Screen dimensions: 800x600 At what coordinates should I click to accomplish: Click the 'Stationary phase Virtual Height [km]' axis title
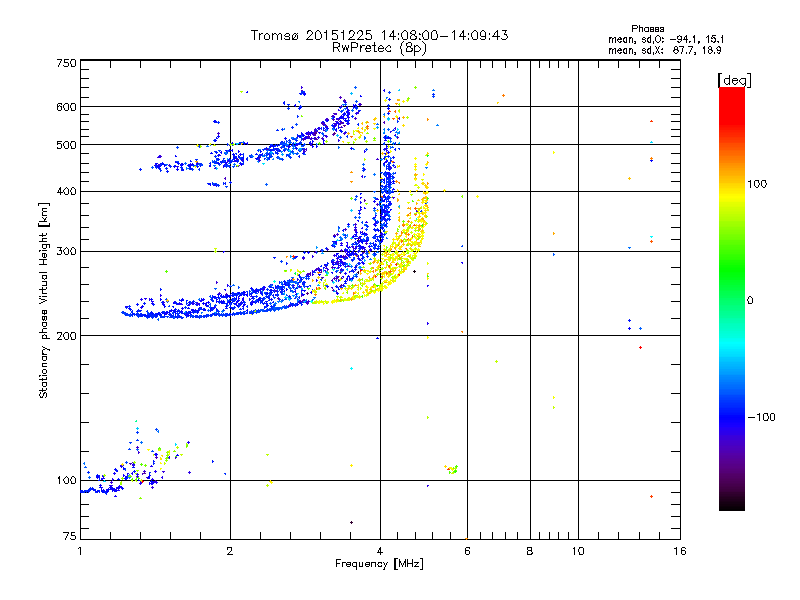point(44,301)
